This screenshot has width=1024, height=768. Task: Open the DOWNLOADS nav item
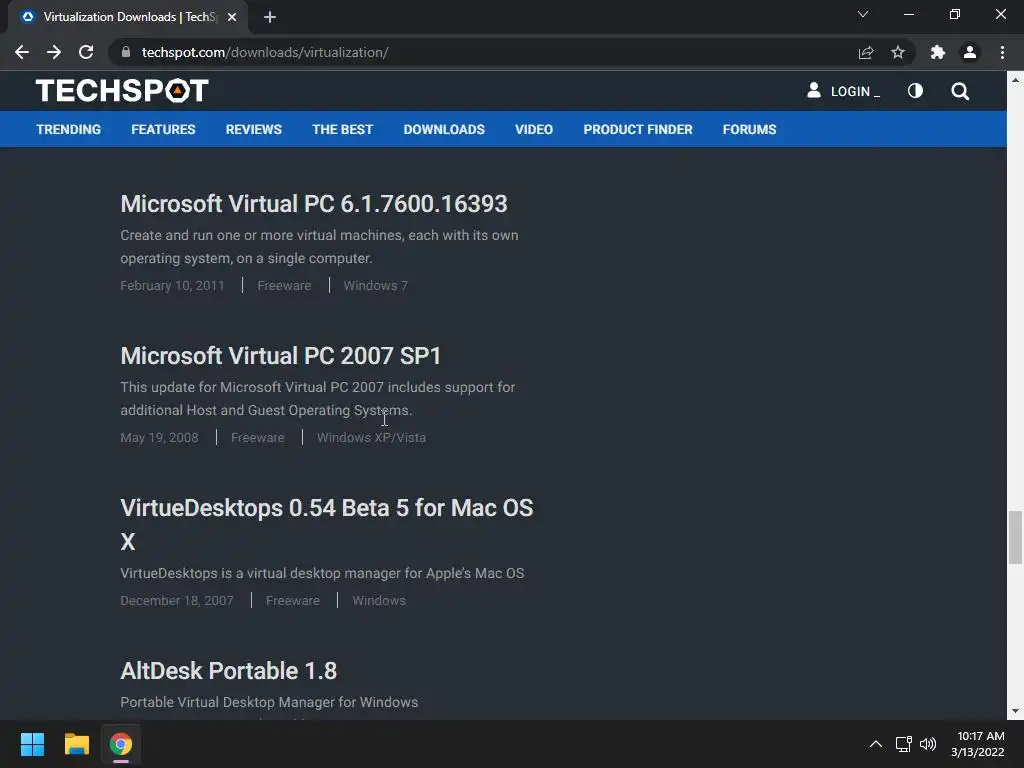point(444,129)
